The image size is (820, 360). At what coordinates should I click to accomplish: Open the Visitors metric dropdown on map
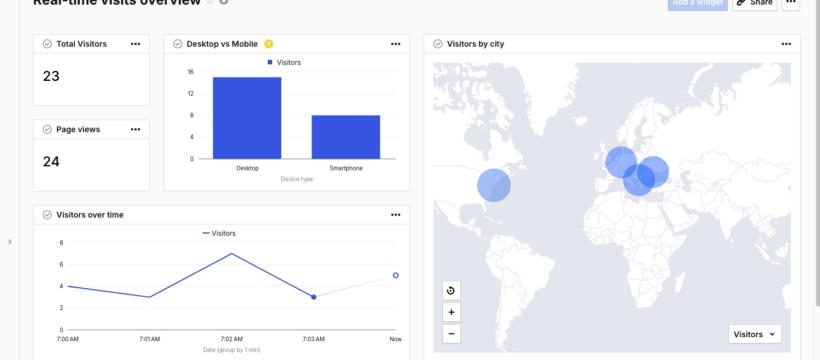coord(755,334)
